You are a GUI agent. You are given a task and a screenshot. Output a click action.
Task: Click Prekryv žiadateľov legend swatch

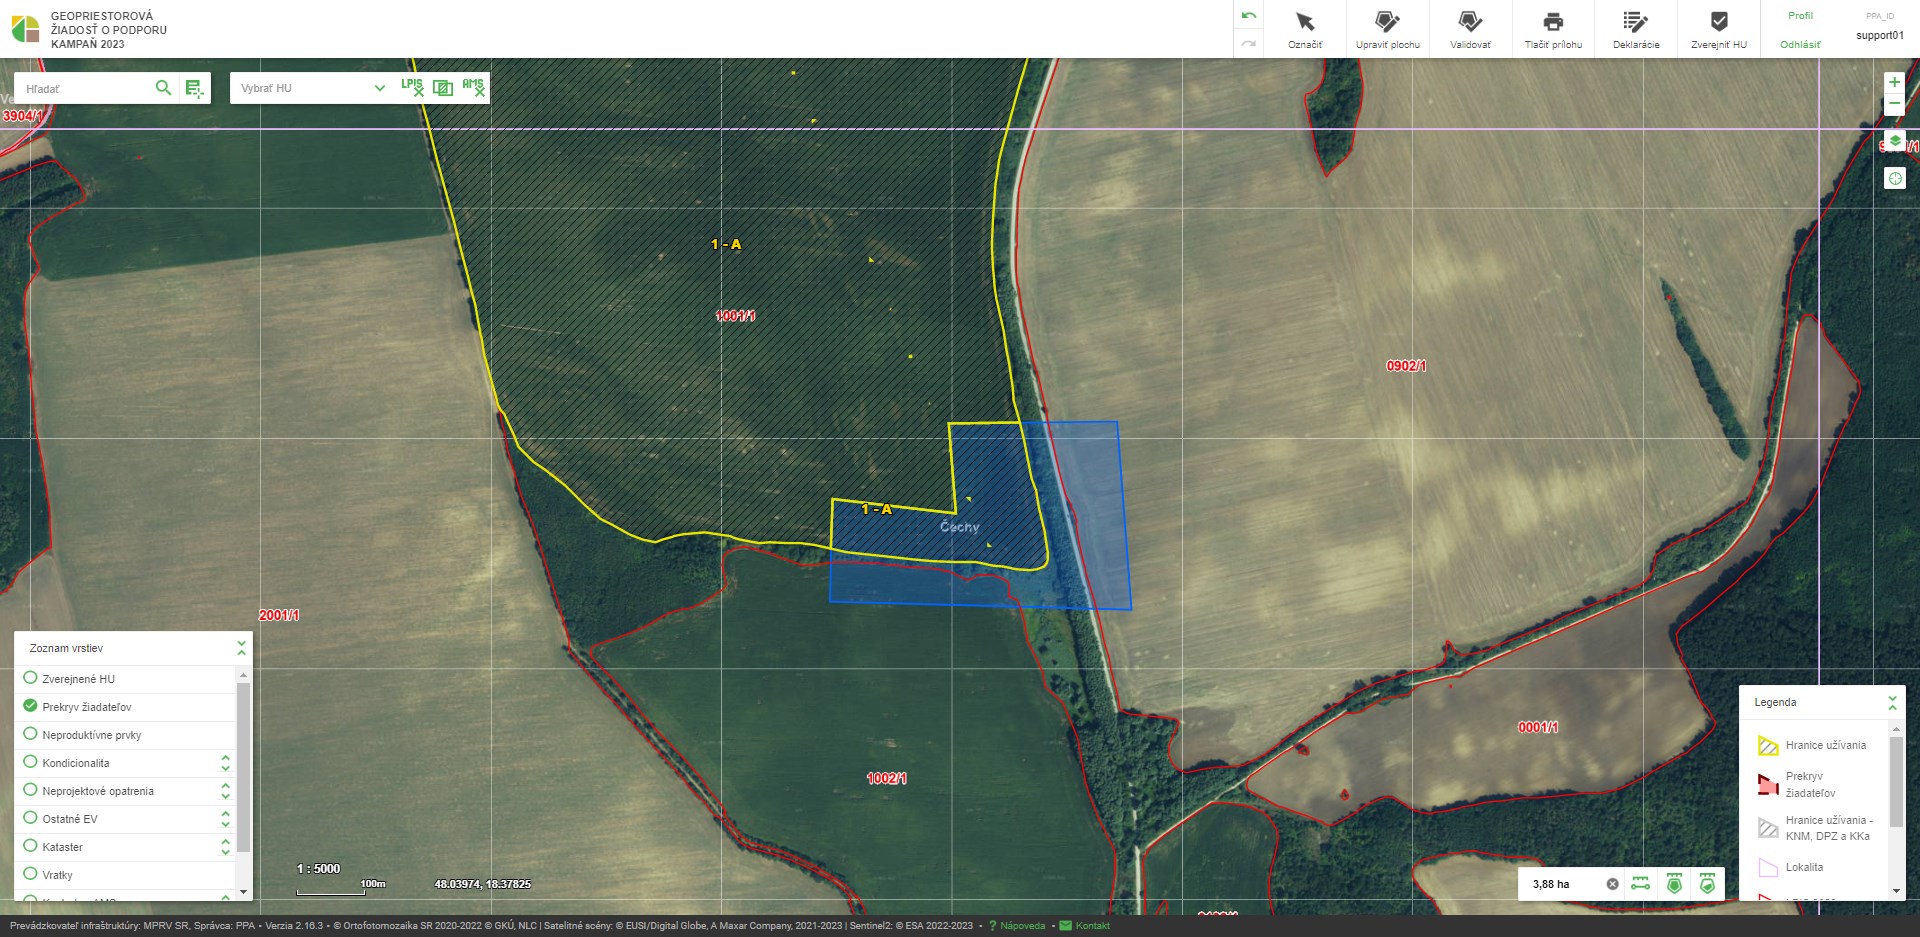[1768, 784]
